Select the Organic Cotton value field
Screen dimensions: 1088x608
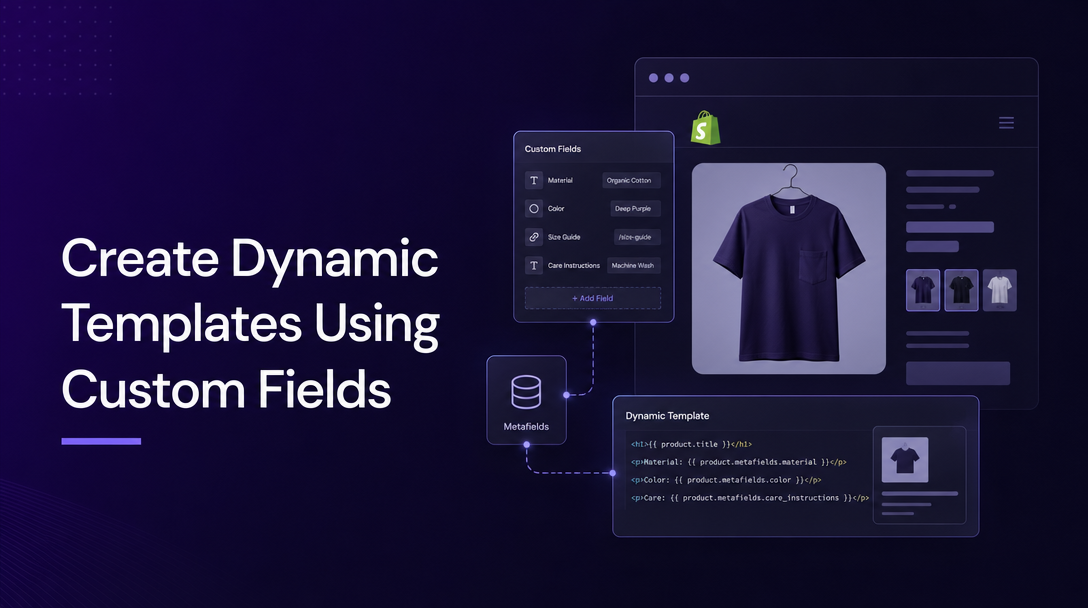[631, 180]
